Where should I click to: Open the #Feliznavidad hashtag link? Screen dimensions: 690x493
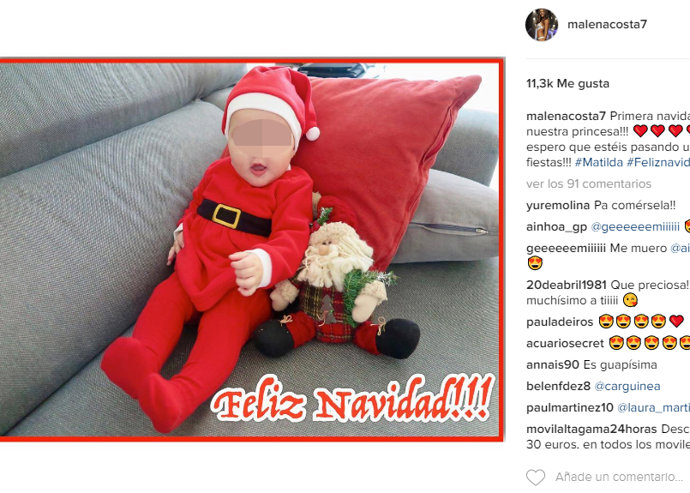click(x=658, y=162)
